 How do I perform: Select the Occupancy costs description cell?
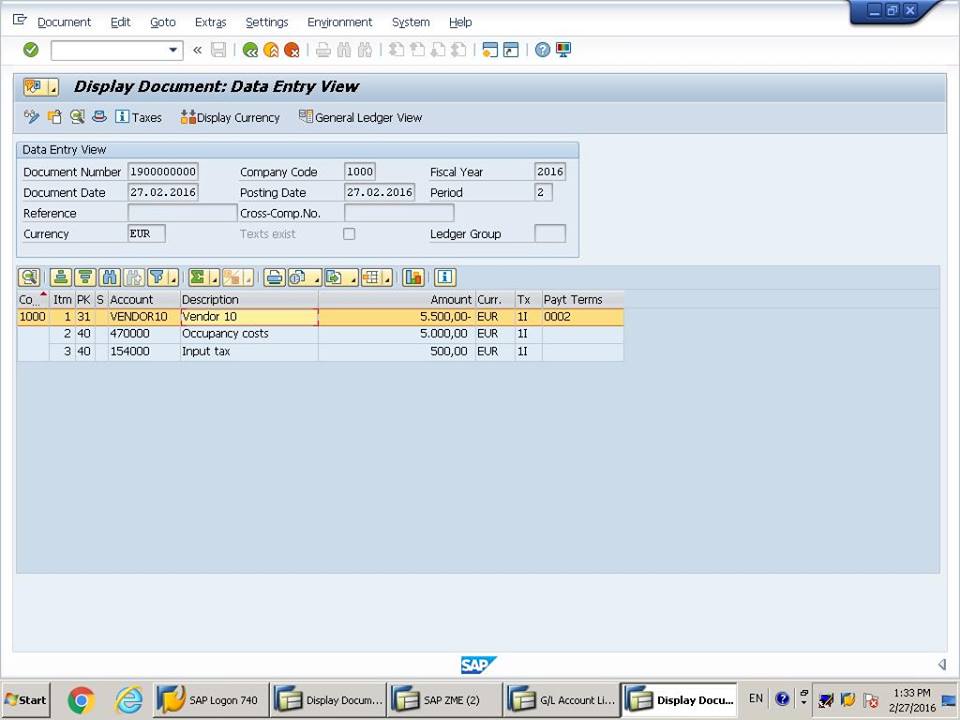point(249,334)
